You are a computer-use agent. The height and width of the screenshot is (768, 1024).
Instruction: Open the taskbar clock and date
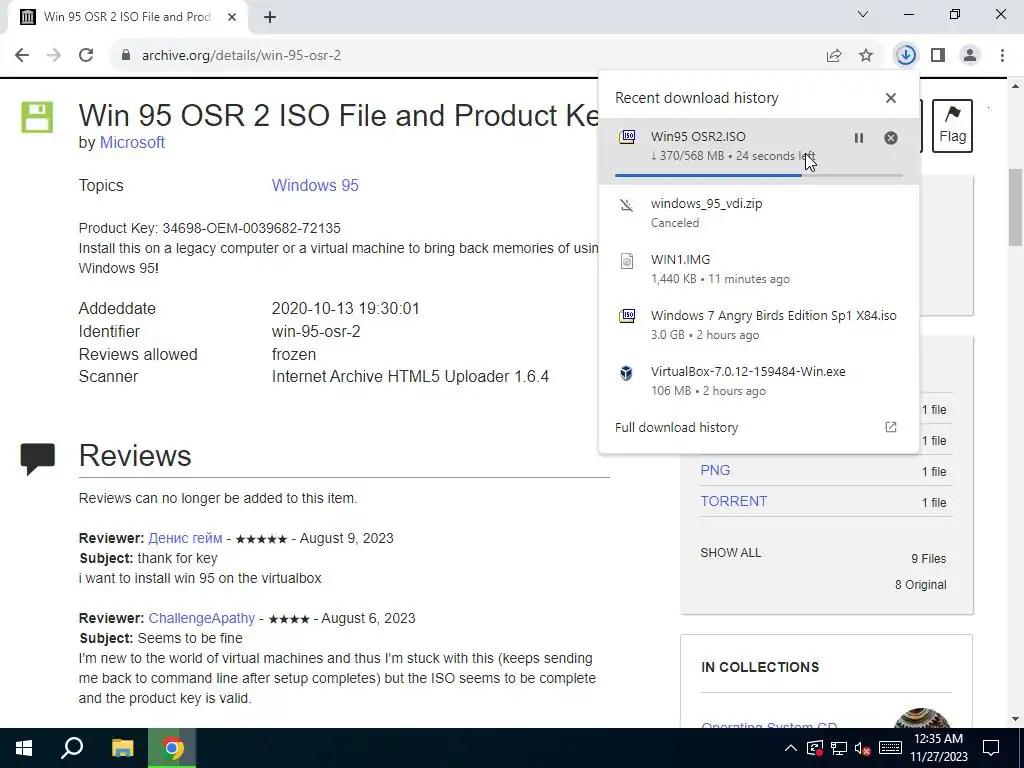(x=938, y=748)
